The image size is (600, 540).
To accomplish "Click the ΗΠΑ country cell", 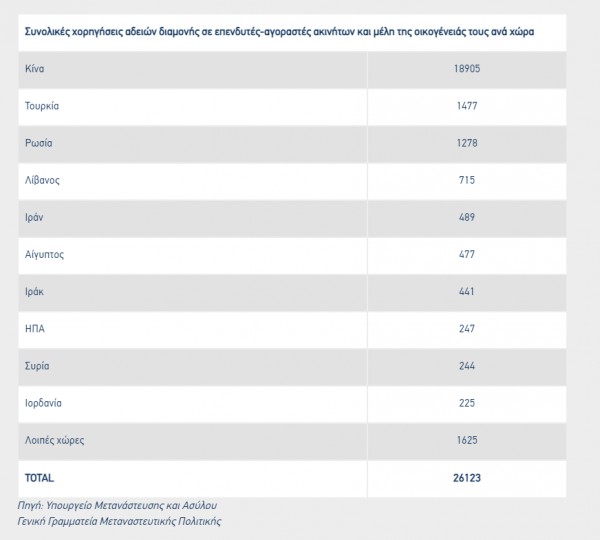I will [36, 328].
